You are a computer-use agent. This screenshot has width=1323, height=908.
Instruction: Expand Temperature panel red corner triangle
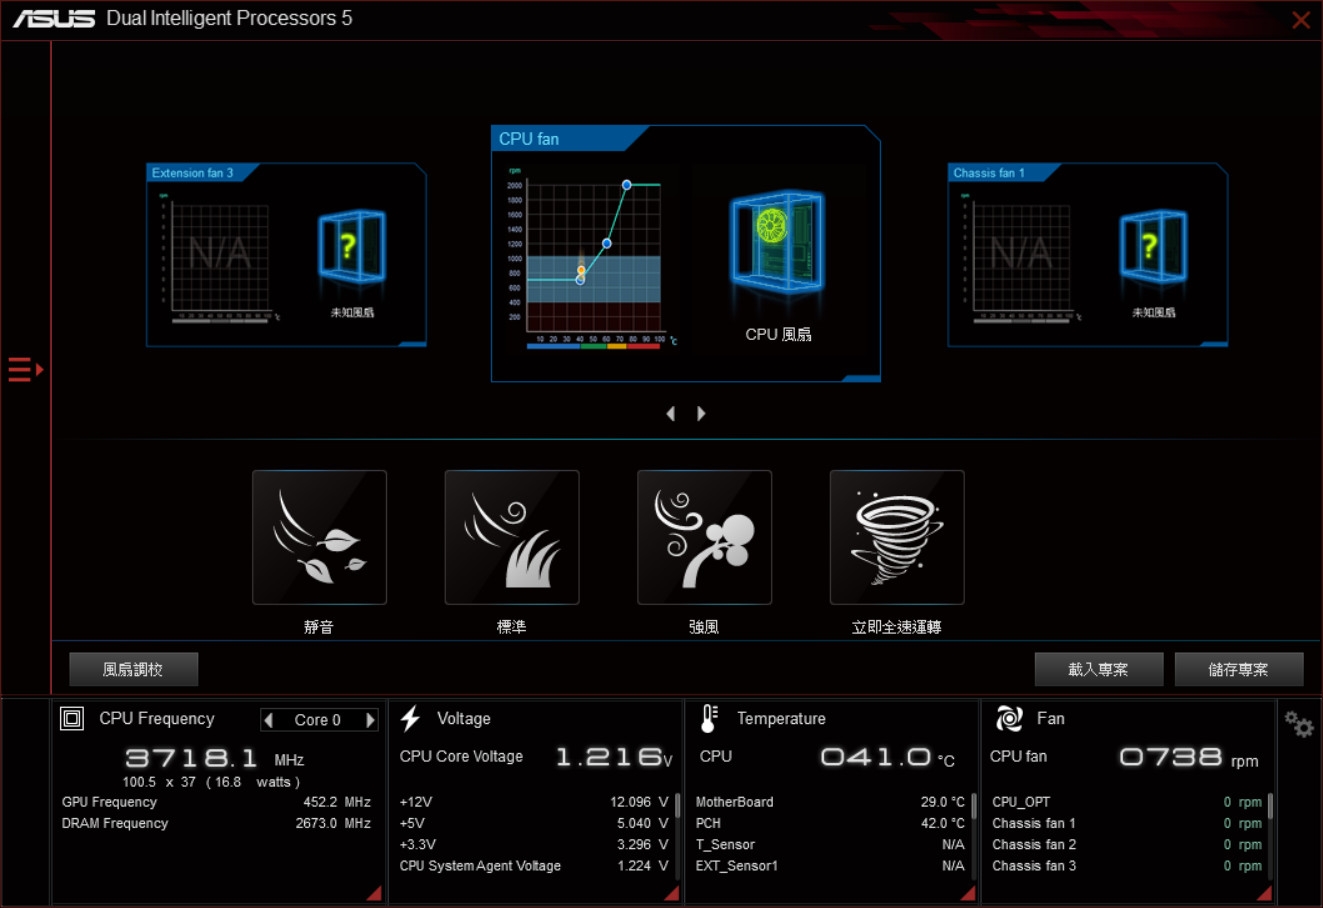pos(967,893)
